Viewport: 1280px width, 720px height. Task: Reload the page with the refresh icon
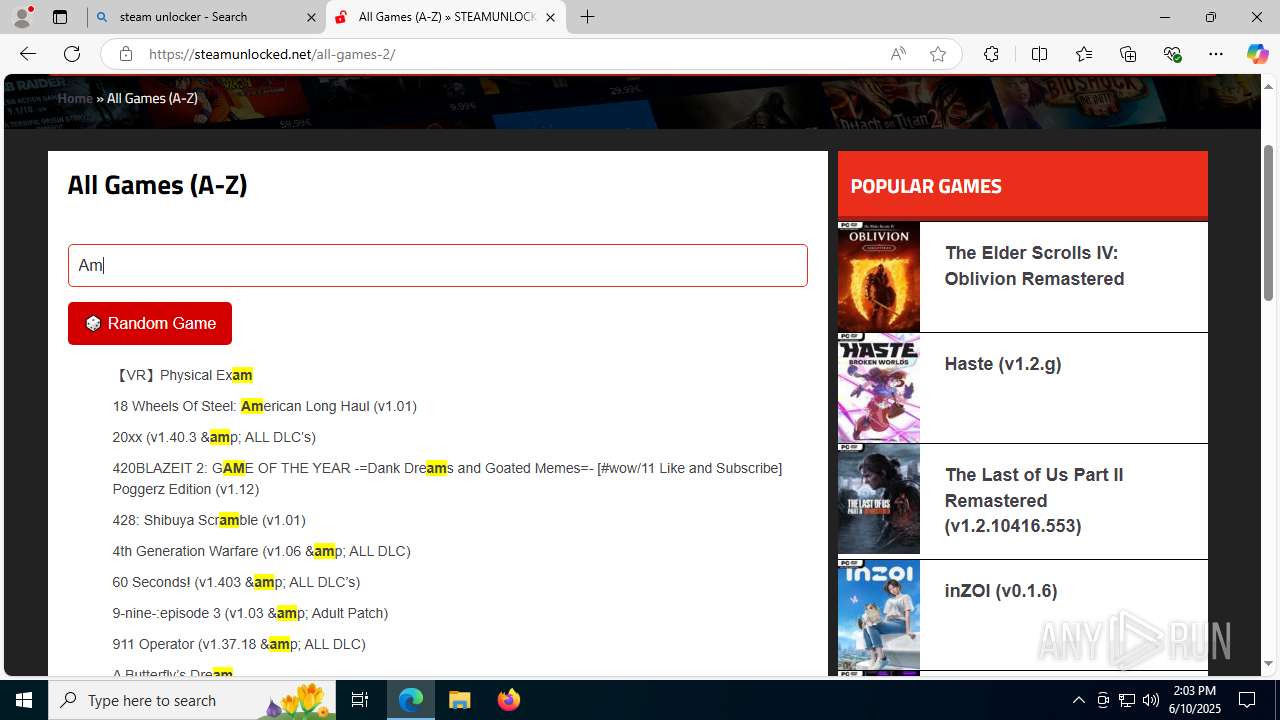point(72,54)
